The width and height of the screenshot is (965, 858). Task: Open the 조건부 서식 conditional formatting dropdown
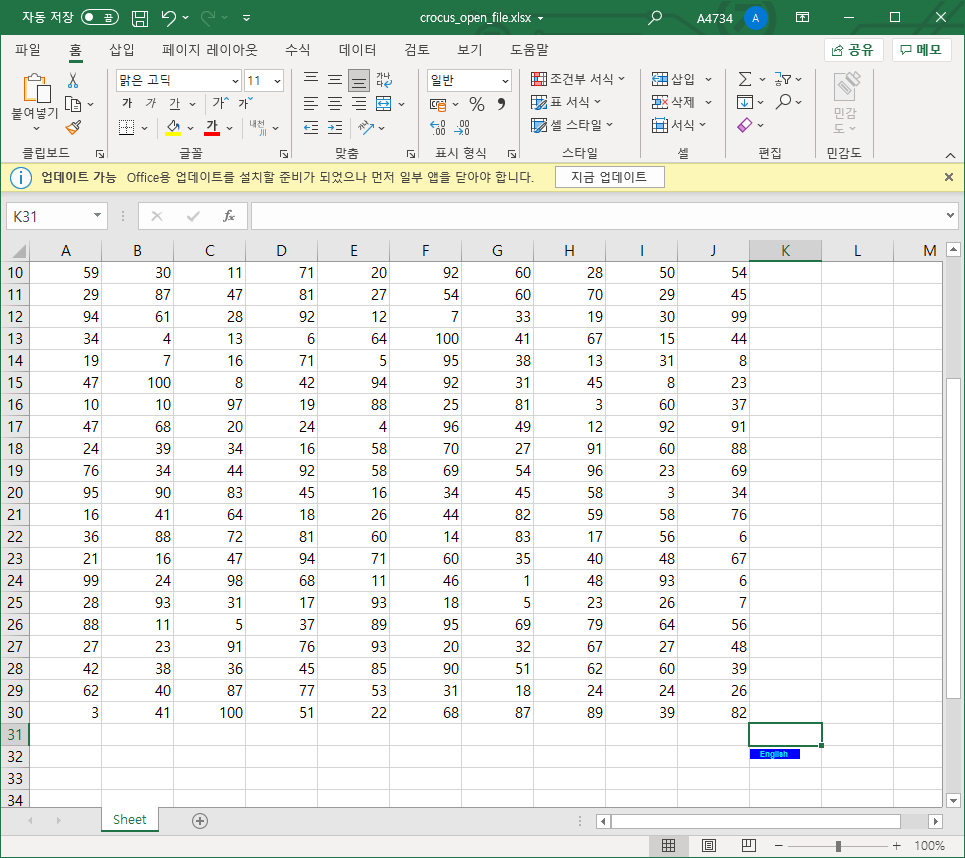click(x=578, y=79)
